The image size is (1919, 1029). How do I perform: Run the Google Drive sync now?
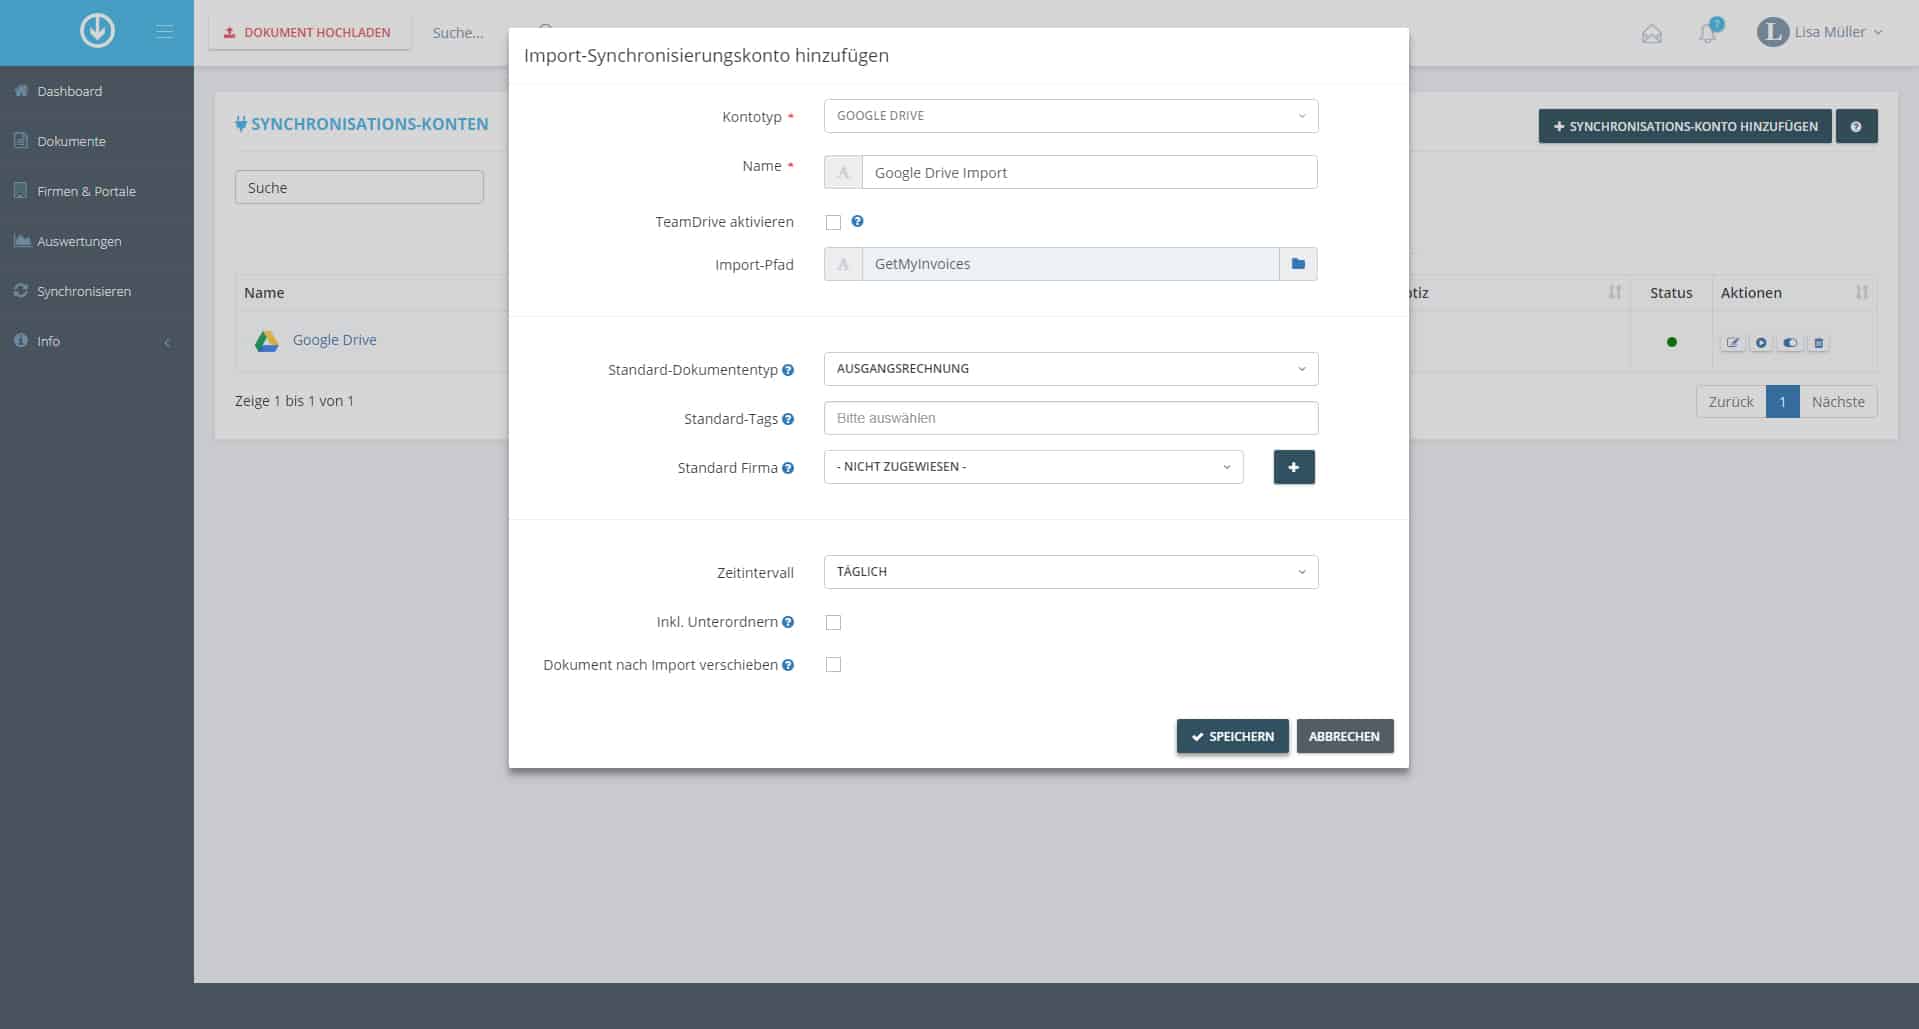click(x=1761, y=343)
